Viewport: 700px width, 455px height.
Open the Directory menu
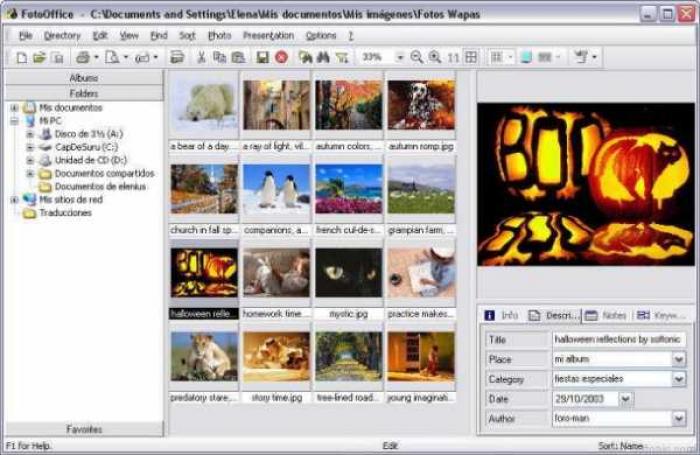(x=62, y=36)
